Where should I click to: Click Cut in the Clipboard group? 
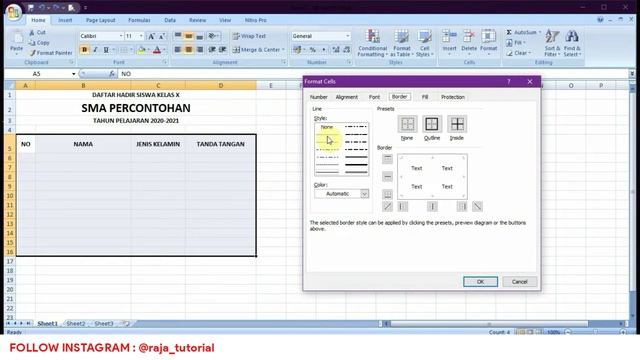tap(38, 32)
